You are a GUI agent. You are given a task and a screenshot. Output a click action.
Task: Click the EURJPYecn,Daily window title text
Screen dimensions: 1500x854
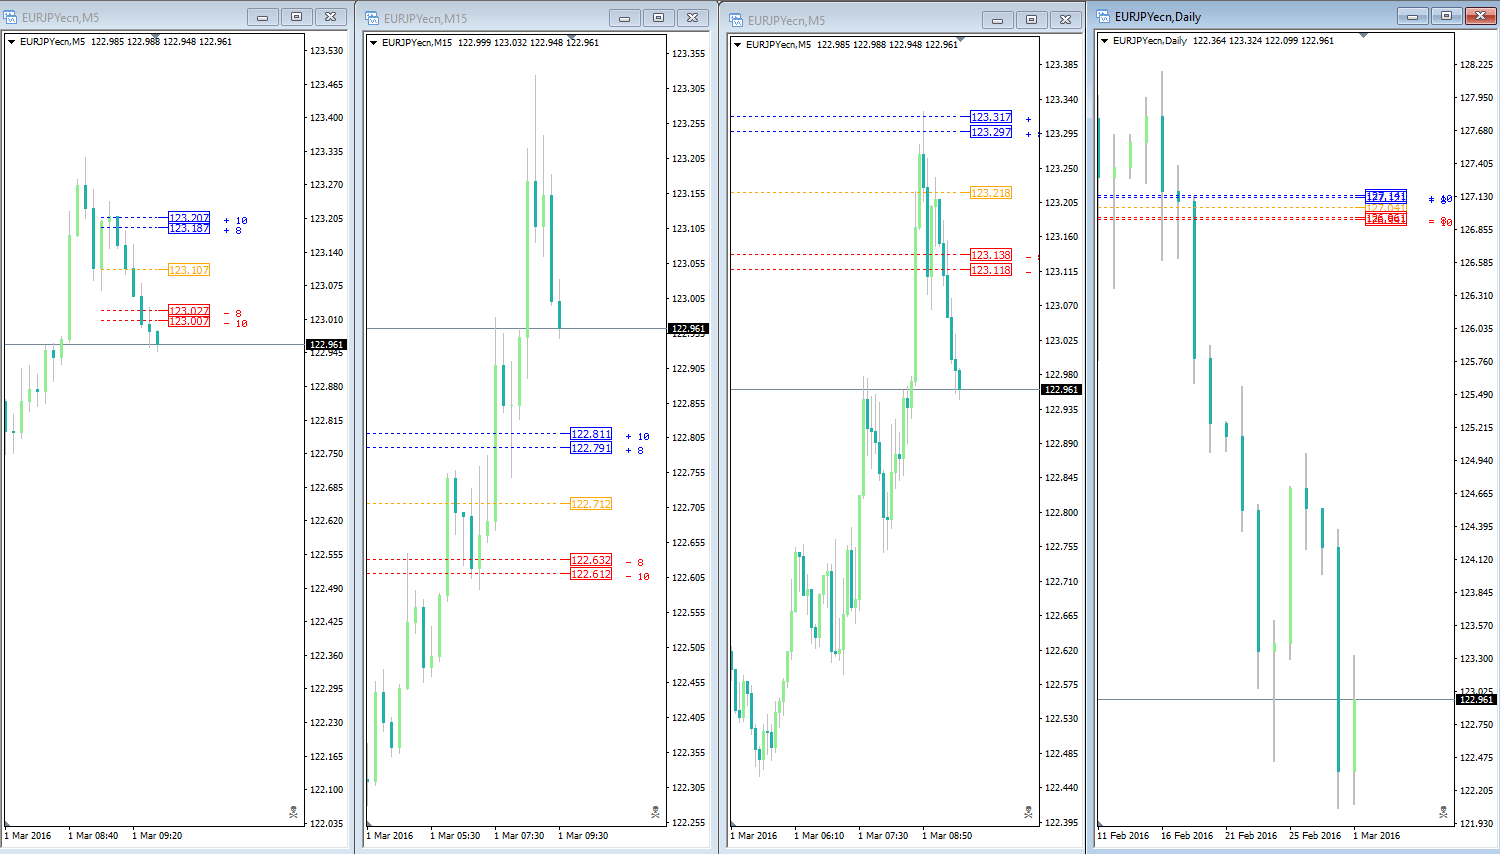point(1158,17)
